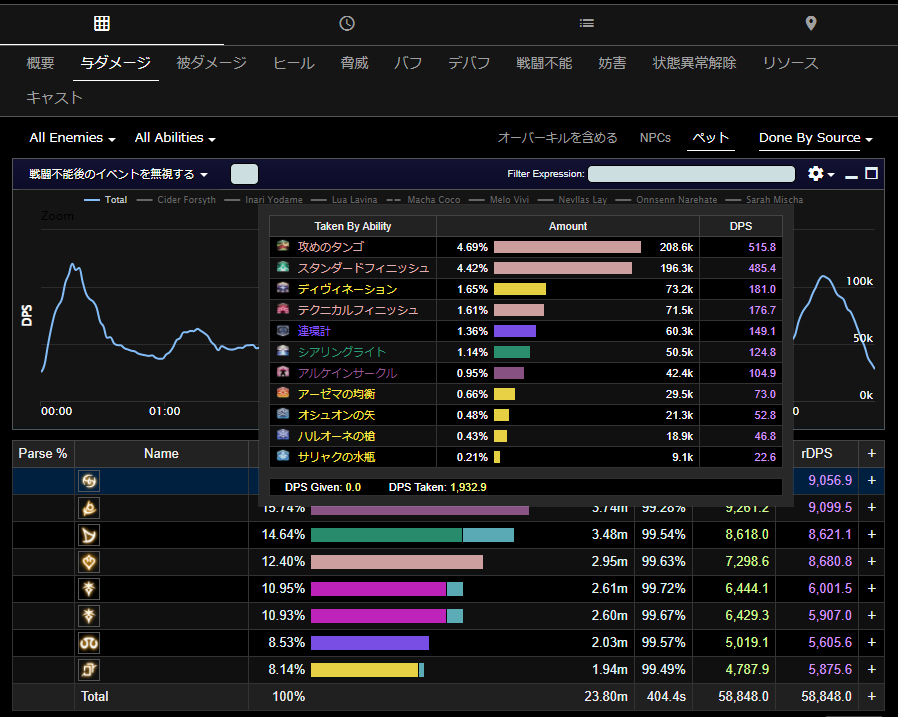
Task: Open the All Abilities dropdown
Action: pos(175,138)
